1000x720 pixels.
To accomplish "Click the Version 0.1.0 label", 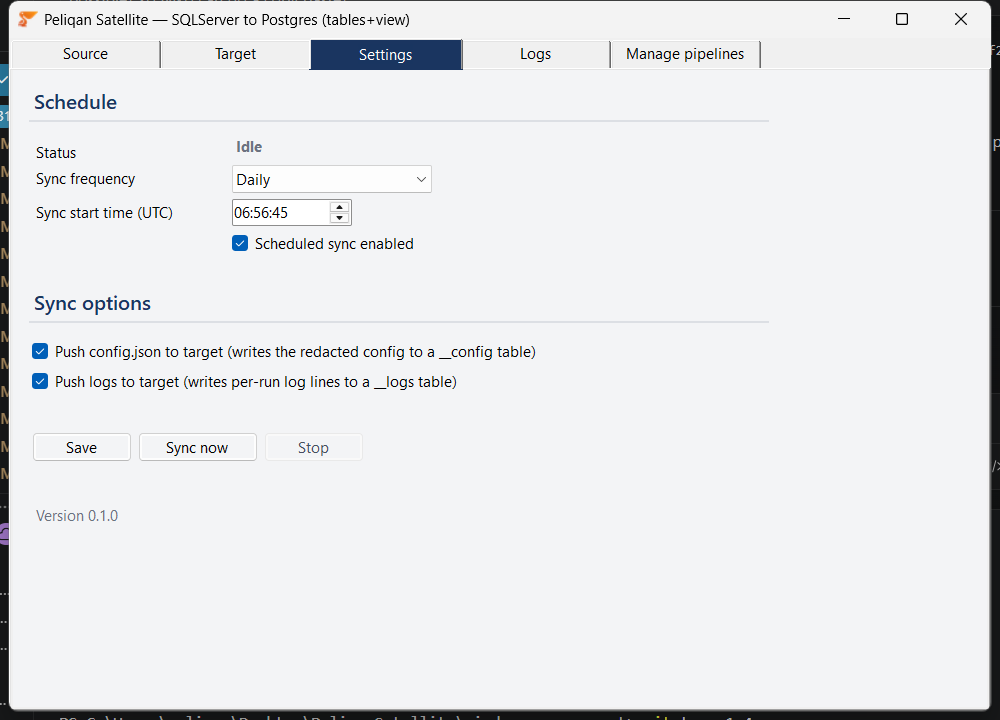I will 77,515.
